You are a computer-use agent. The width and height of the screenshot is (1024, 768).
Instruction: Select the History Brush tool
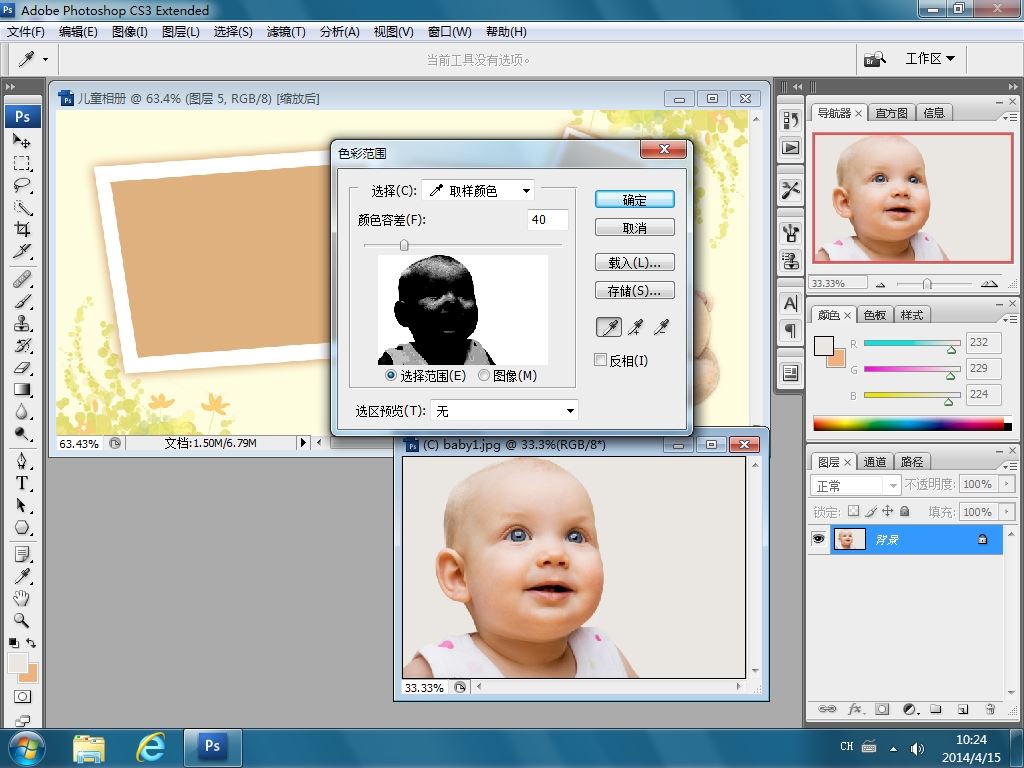pyautogui.click(x=22, y=345)
